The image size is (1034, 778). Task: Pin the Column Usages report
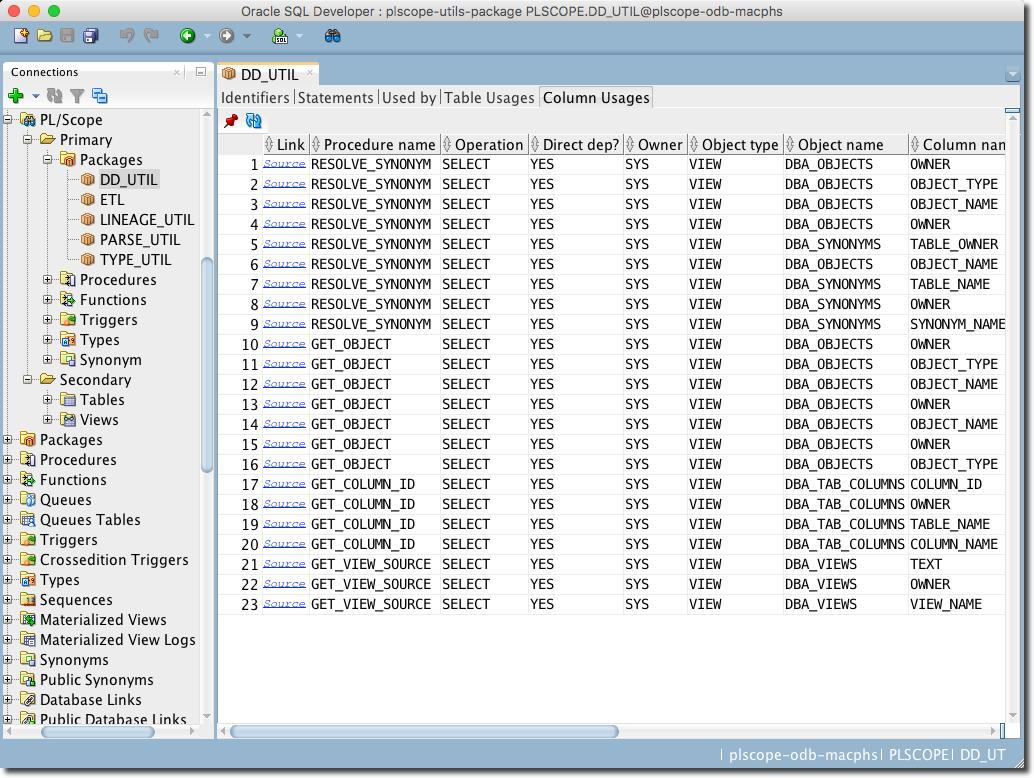pyautogui.click(x=231, y=121)
